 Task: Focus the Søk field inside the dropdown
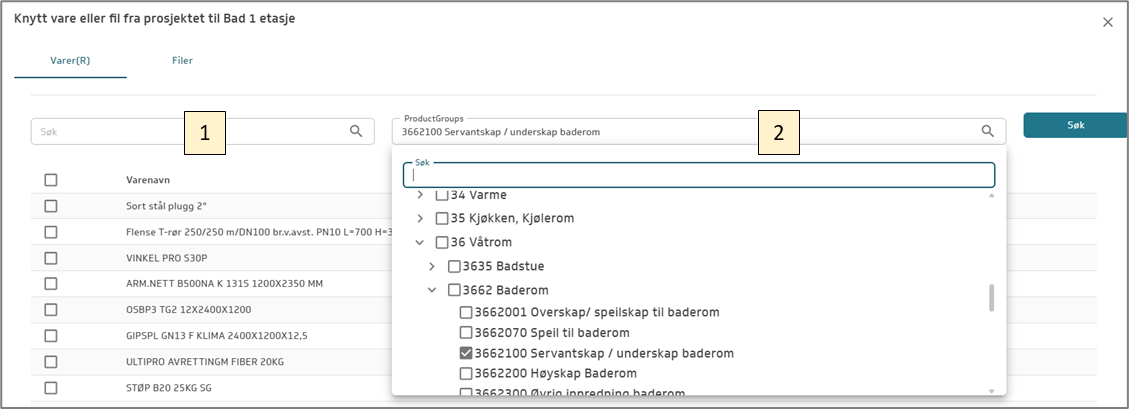tap(698, 175)
